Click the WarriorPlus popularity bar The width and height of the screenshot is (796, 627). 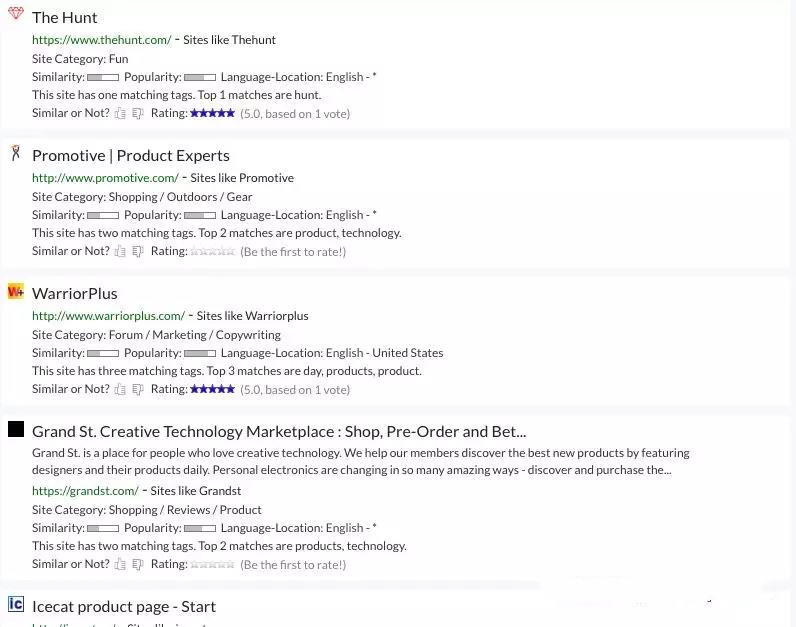click(200, 353)
